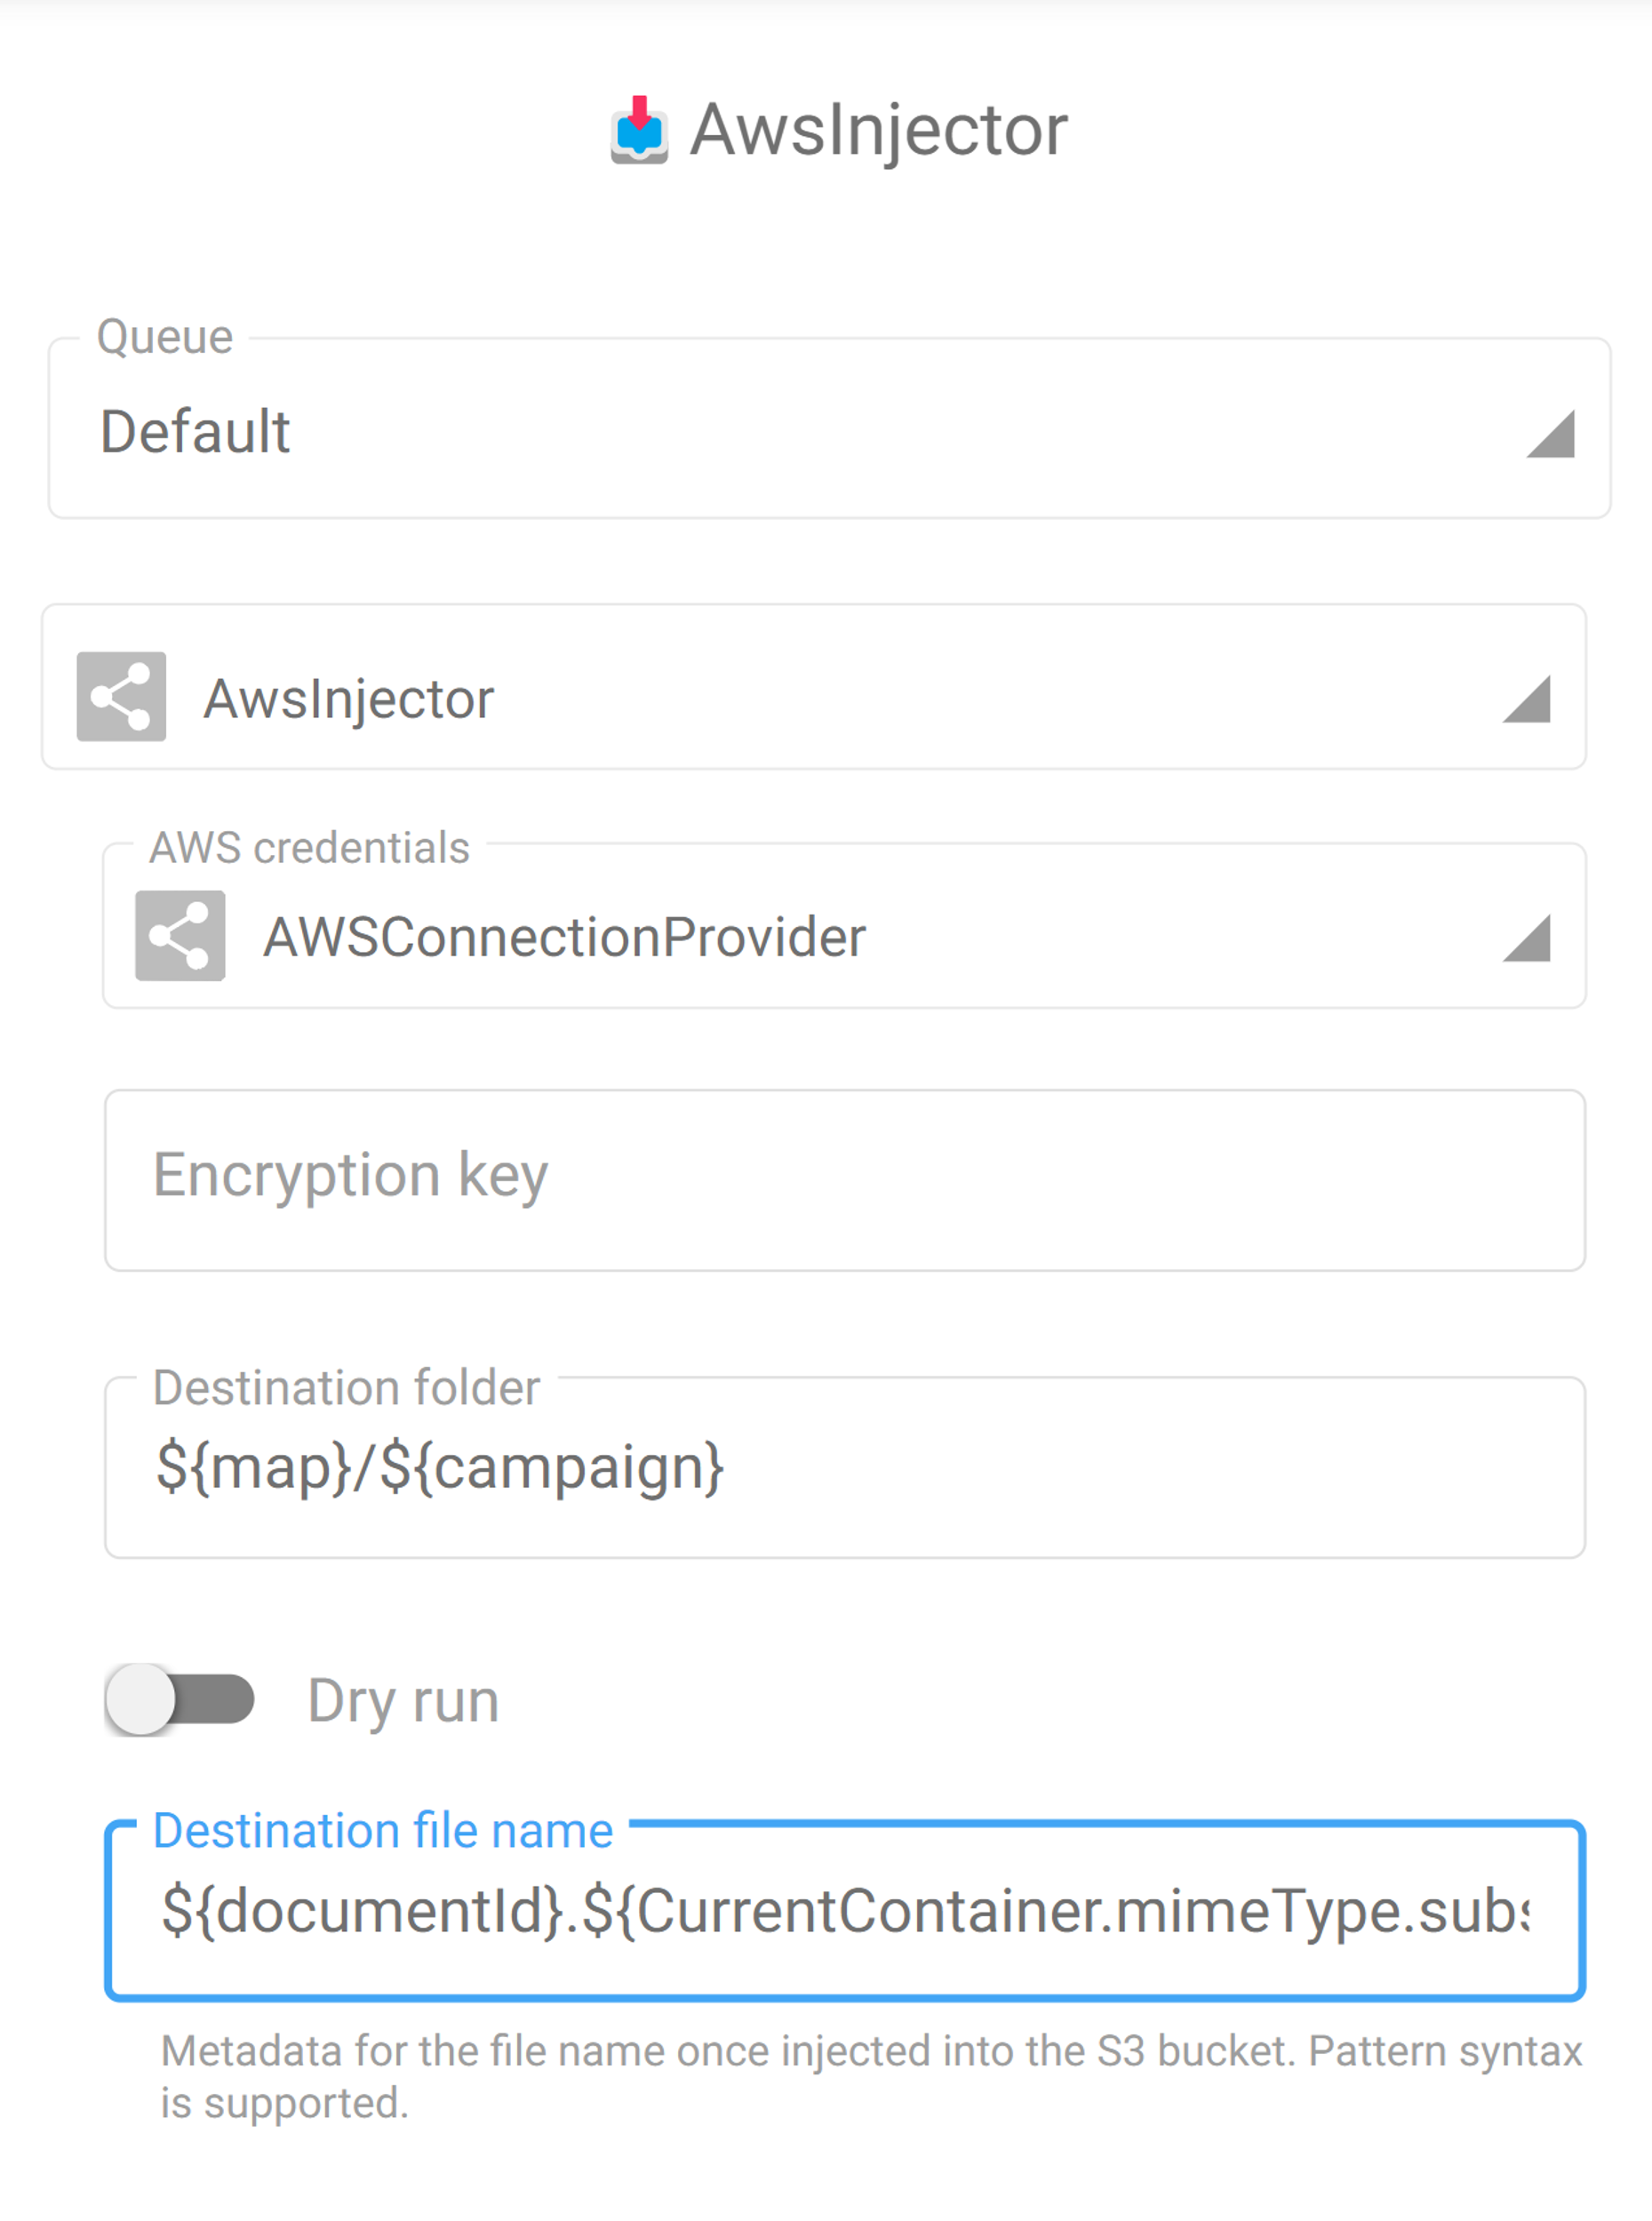Click the Destination file name label
1652x2221 pixels.
click(383, 1831)
